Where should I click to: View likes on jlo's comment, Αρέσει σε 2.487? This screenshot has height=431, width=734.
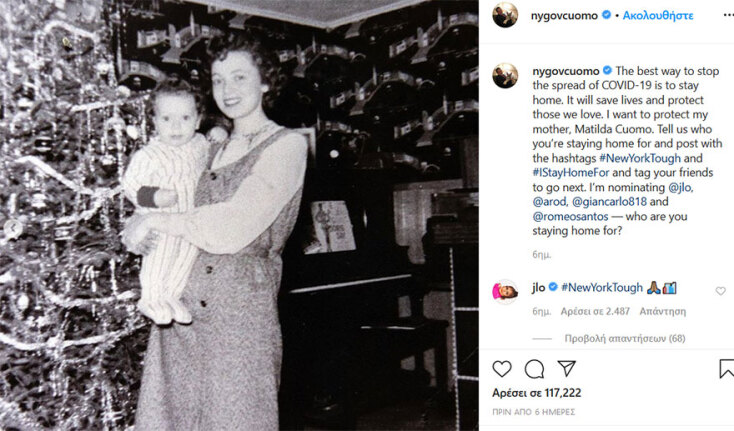pyautogui.click(x=595, y=311)
